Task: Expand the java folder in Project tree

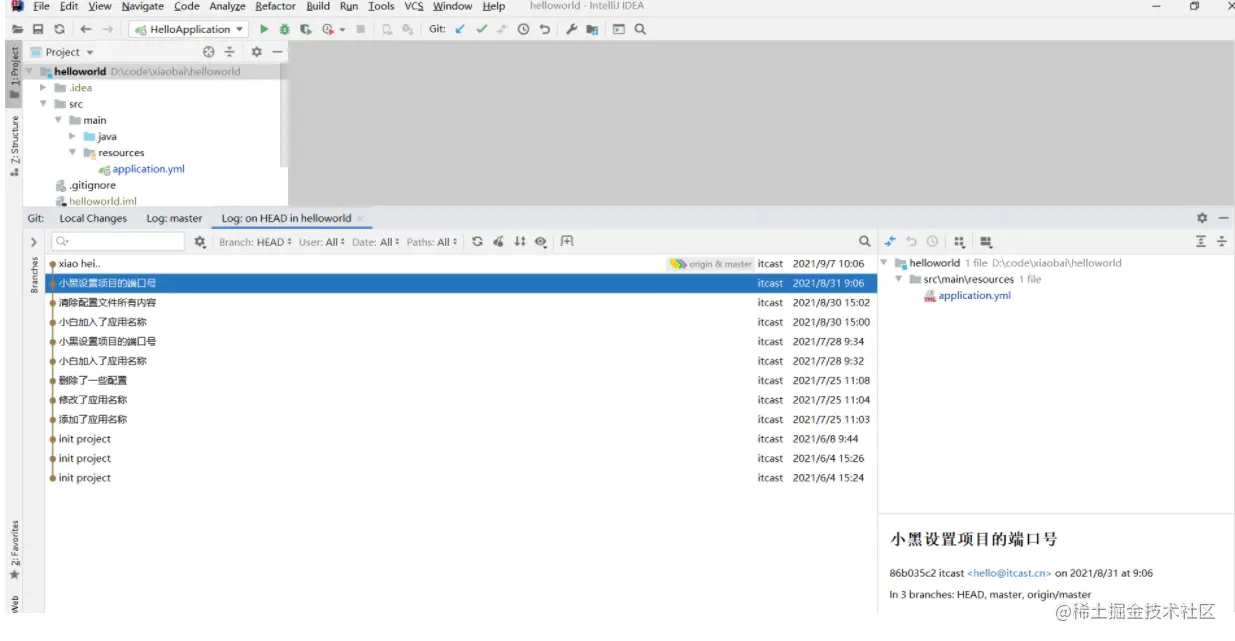Action: tap(73, 137)
